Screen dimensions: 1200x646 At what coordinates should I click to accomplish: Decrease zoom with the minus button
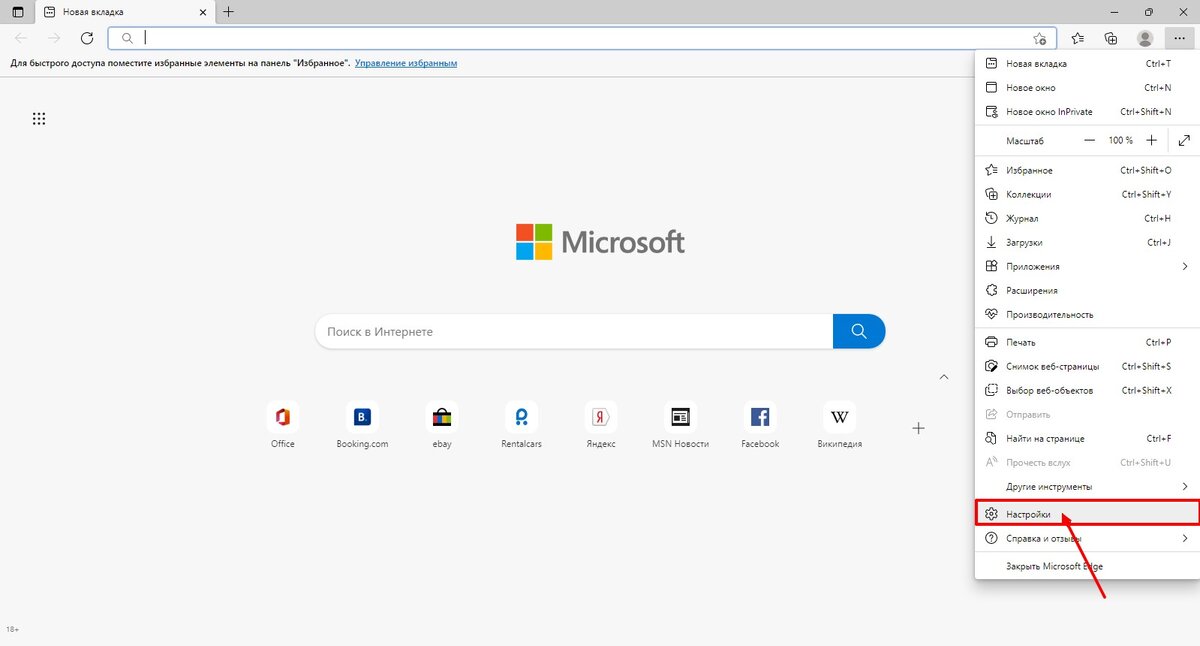pos(1090,141)
